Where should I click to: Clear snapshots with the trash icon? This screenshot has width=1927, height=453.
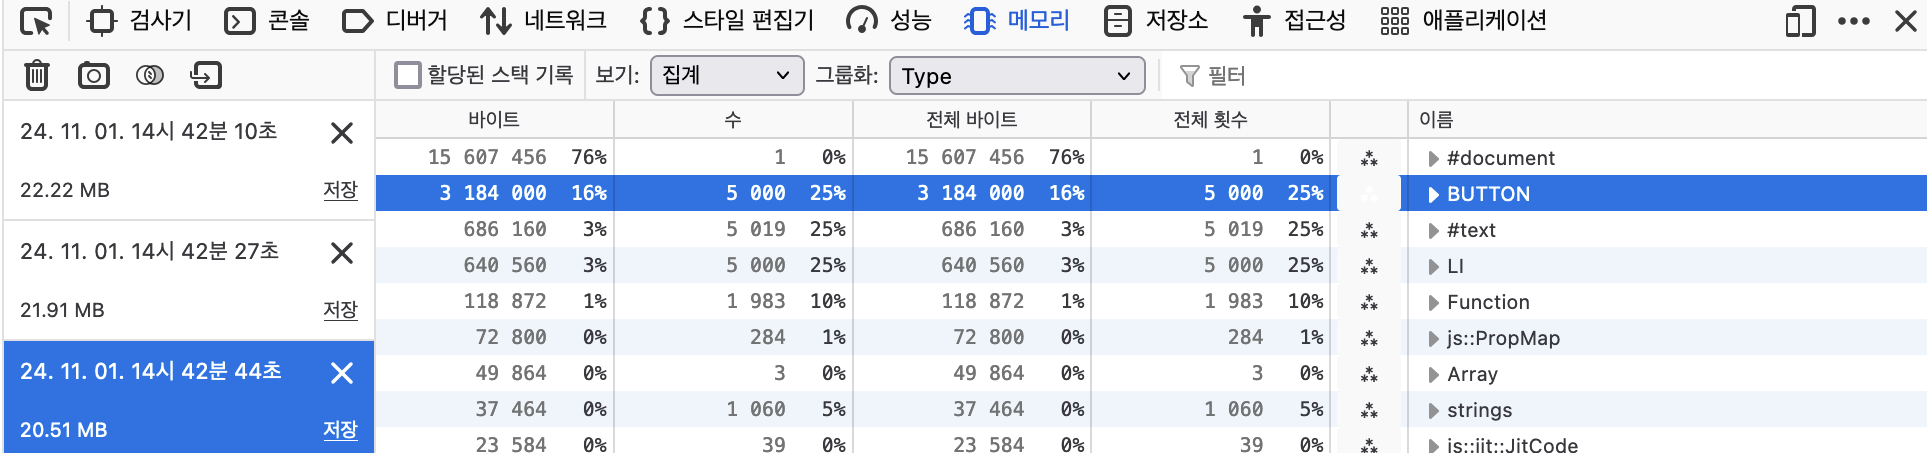[37, 75]
